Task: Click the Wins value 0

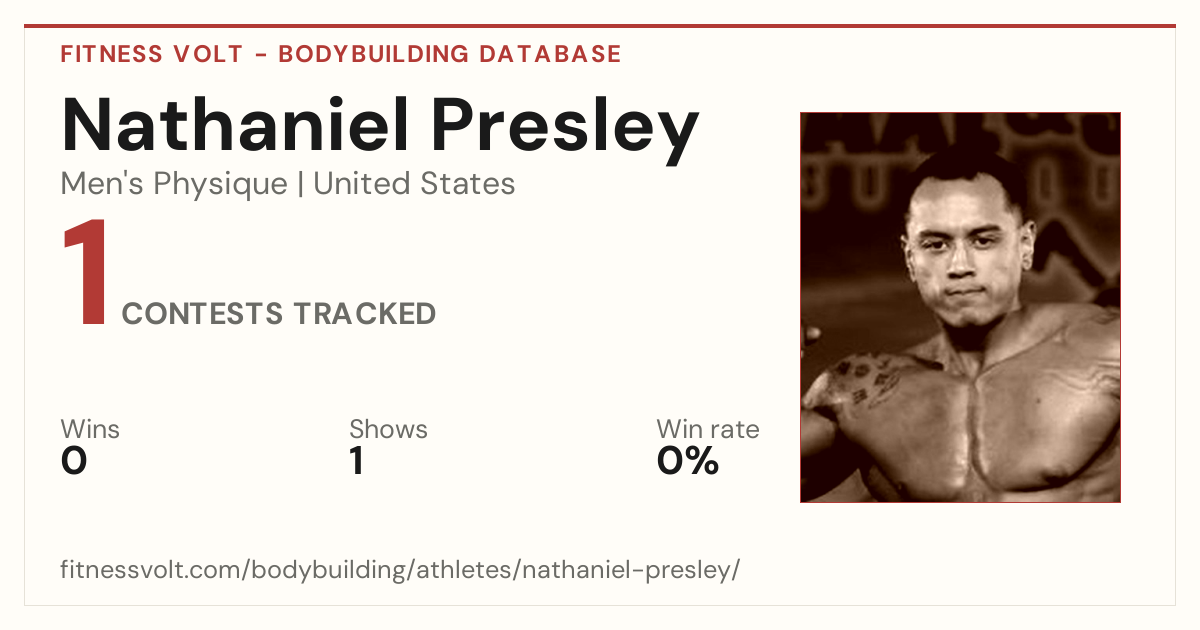Action: (x=74, y=462)
